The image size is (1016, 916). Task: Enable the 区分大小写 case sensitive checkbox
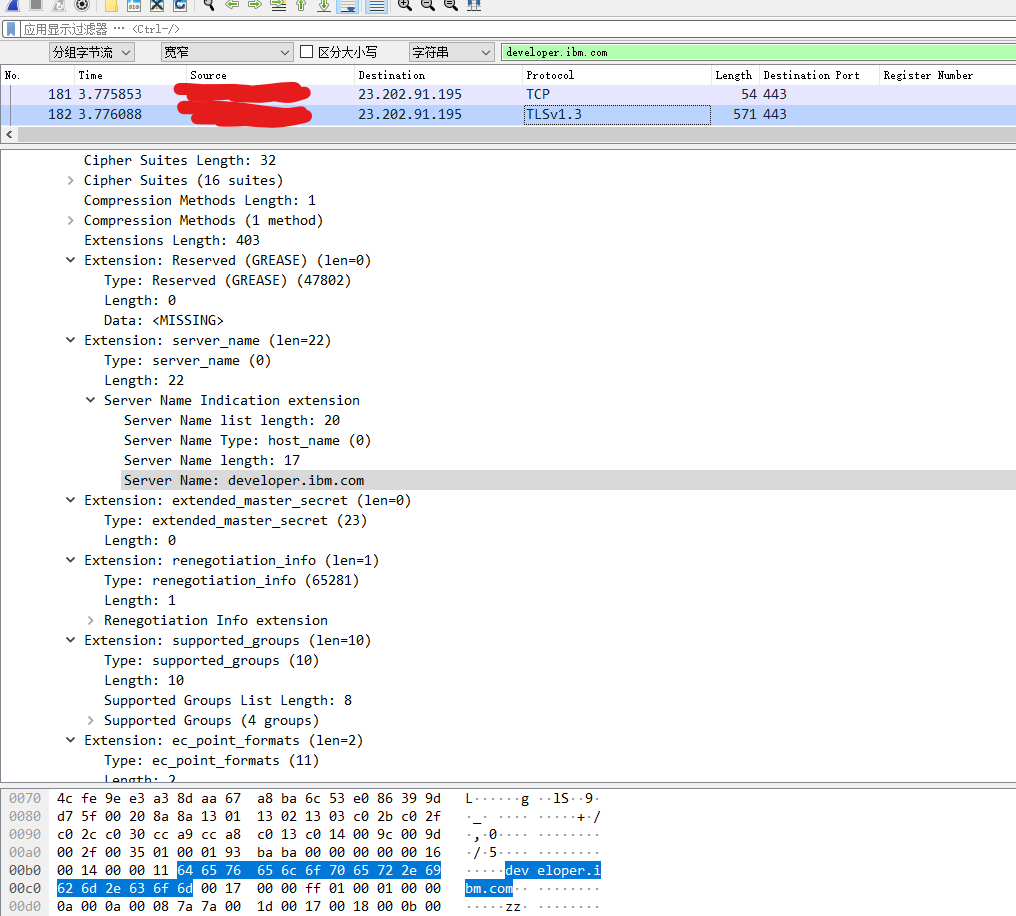point(306,52)
